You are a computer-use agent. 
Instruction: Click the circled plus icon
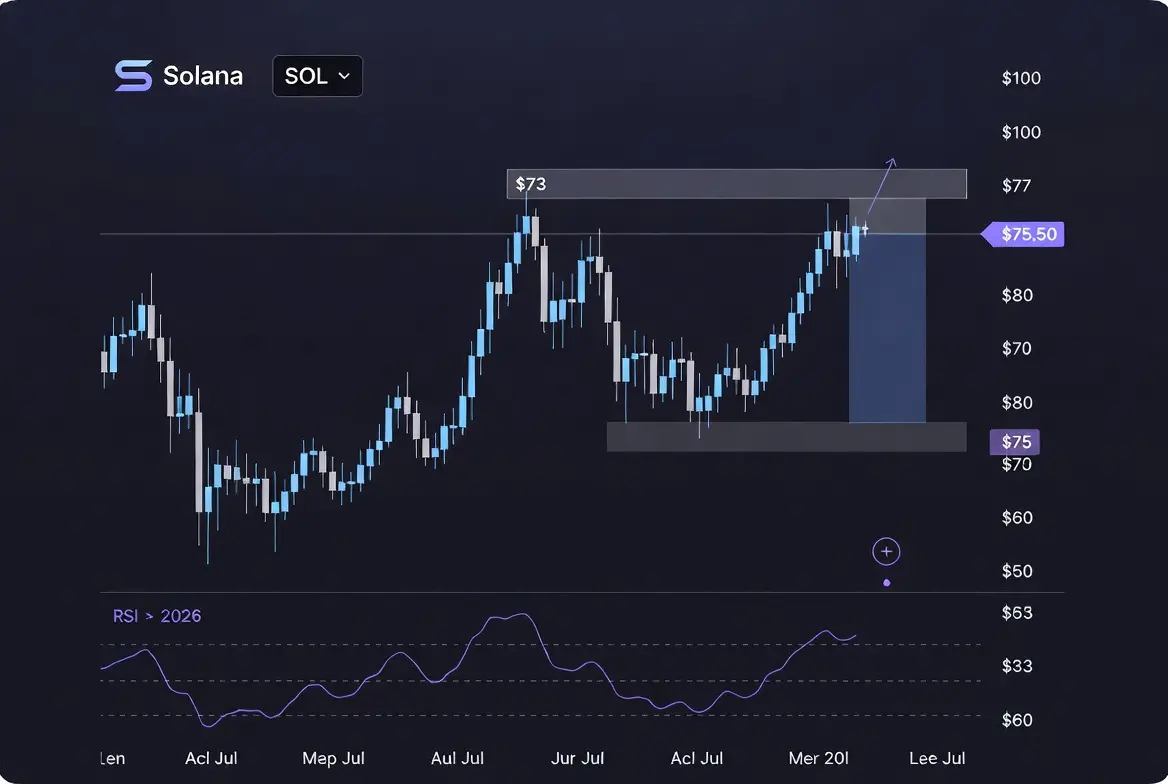886,551
